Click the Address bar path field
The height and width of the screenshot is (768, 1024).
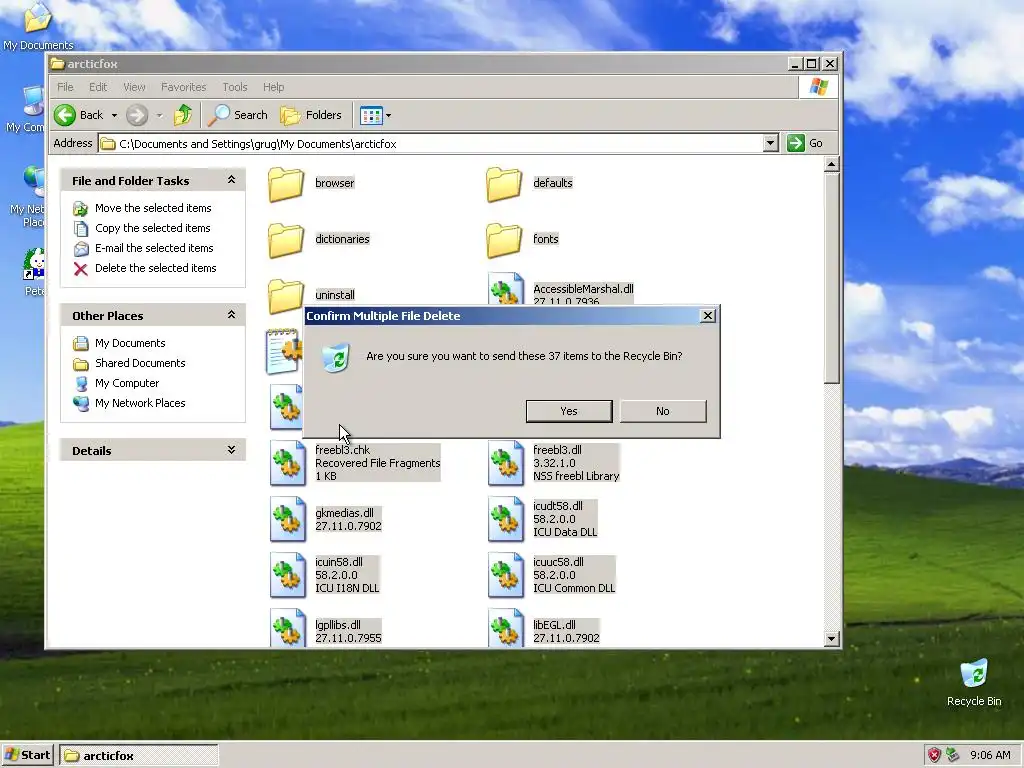click(431, 144)
